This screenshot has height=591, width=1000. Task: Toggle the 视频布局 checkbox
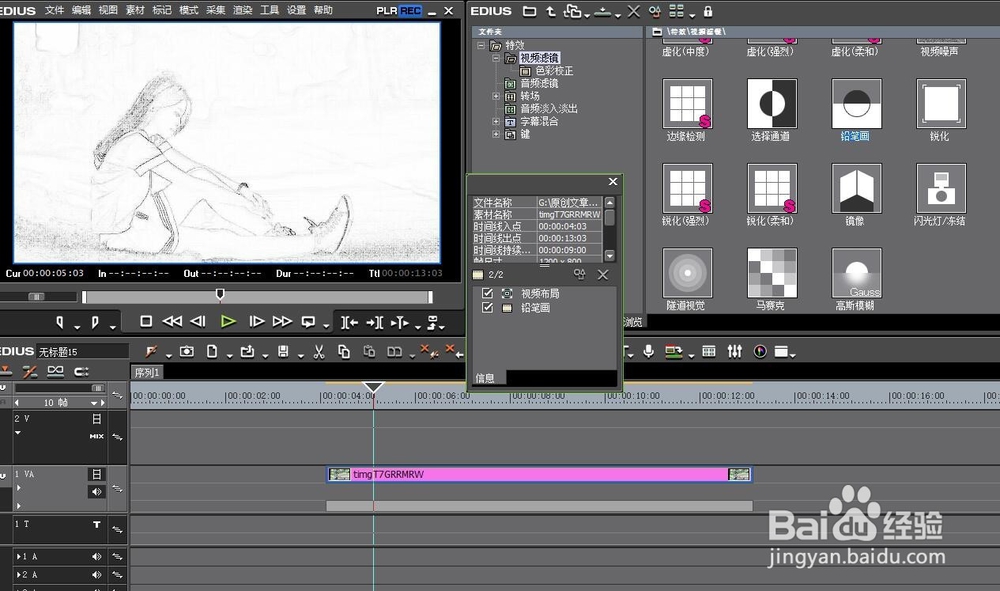tap(487, 293)
